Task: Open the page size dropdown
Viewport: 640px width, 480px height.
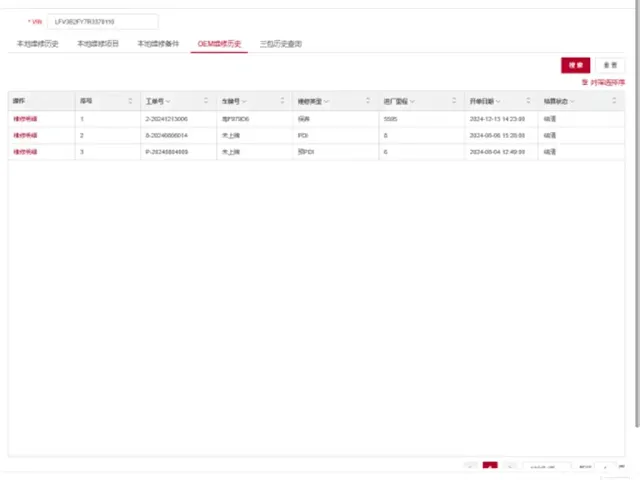Action: tap(546, 467)
